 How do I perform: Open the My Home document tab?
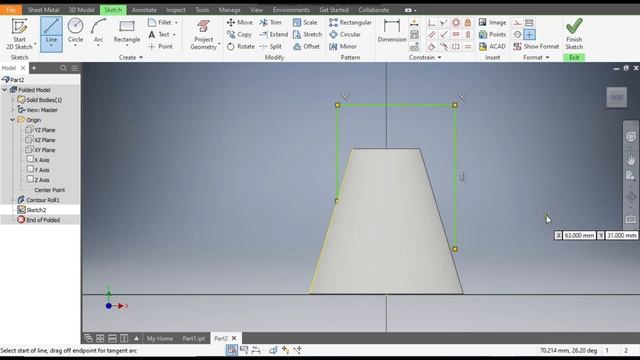pyautogui.click(x=160, y=338)
